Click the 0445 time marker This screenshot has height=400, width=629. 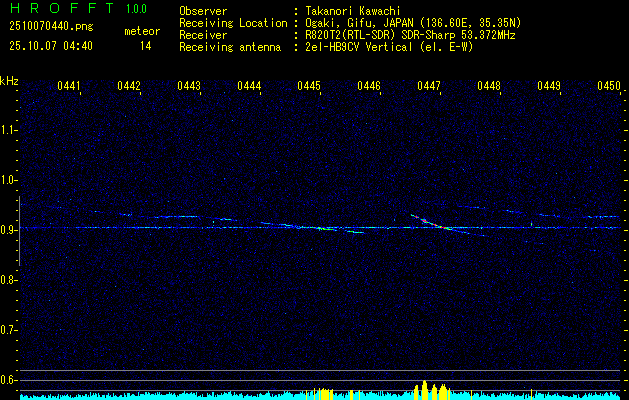309,87
